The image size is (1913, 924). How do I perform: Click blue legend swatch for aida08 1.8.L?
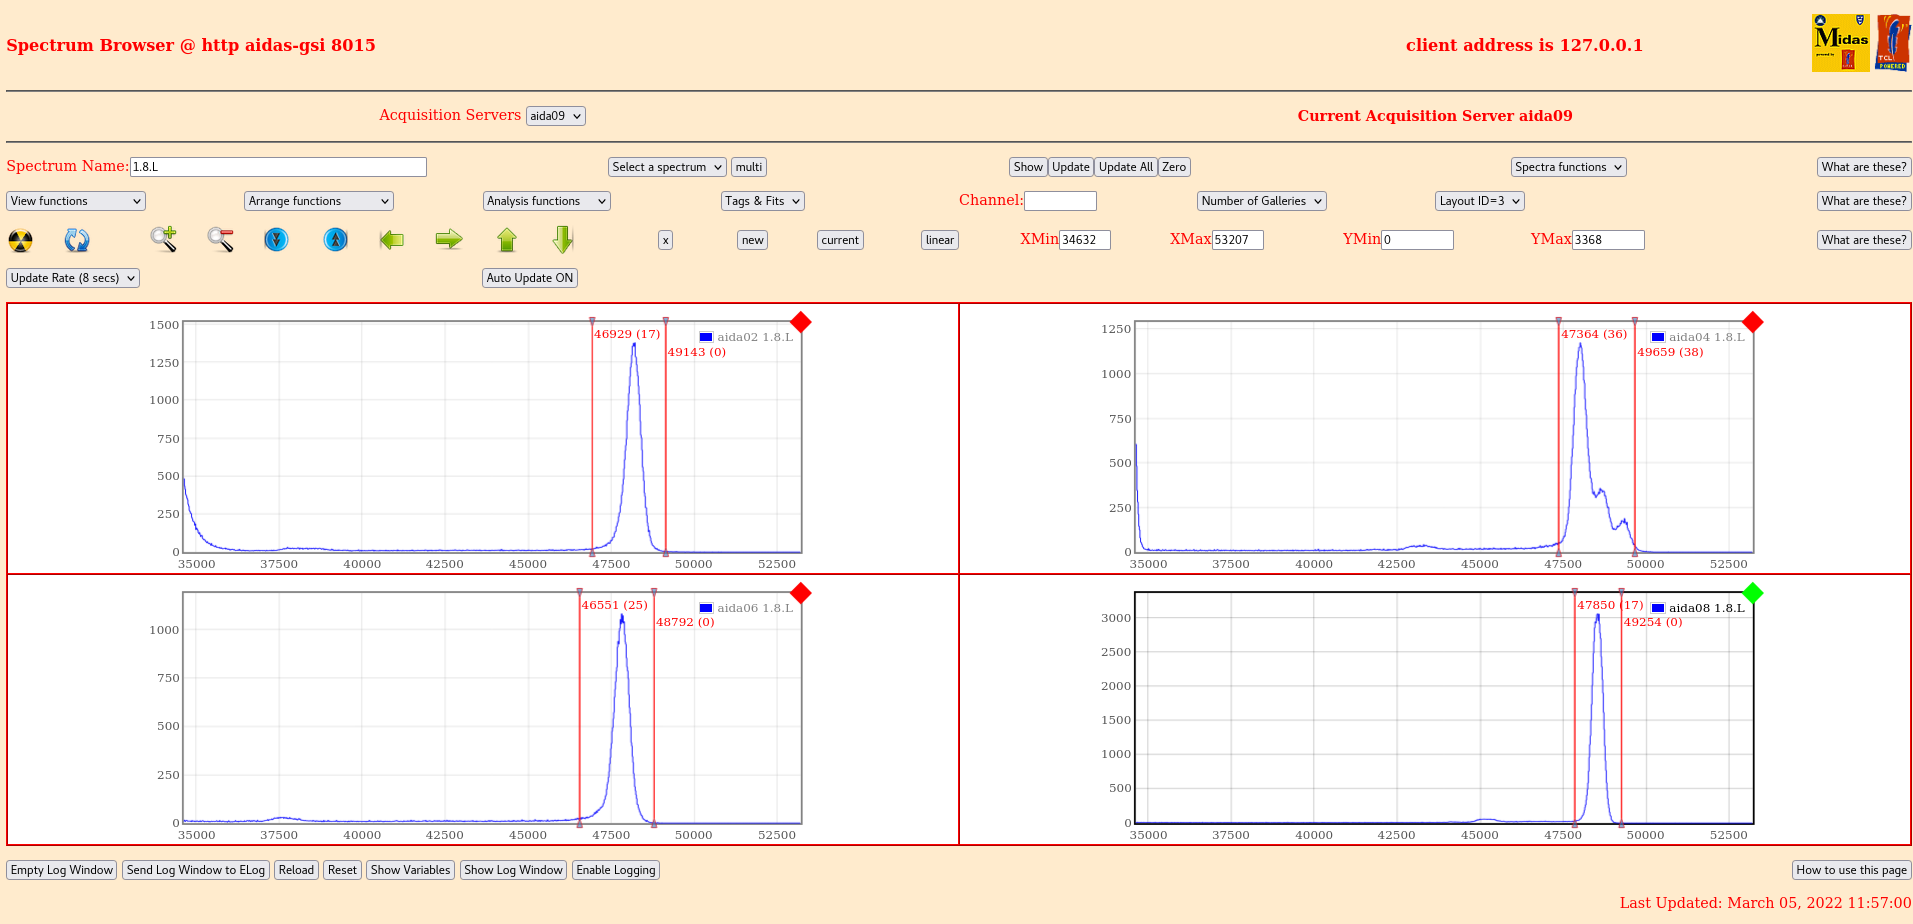pyautogui.click(x=1658, y=608)
